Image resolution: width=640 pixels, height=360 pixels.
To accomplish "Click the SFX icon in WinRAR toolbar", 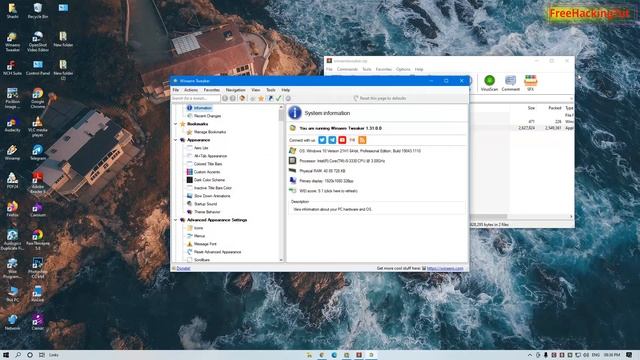I will [x=531, y=83].
